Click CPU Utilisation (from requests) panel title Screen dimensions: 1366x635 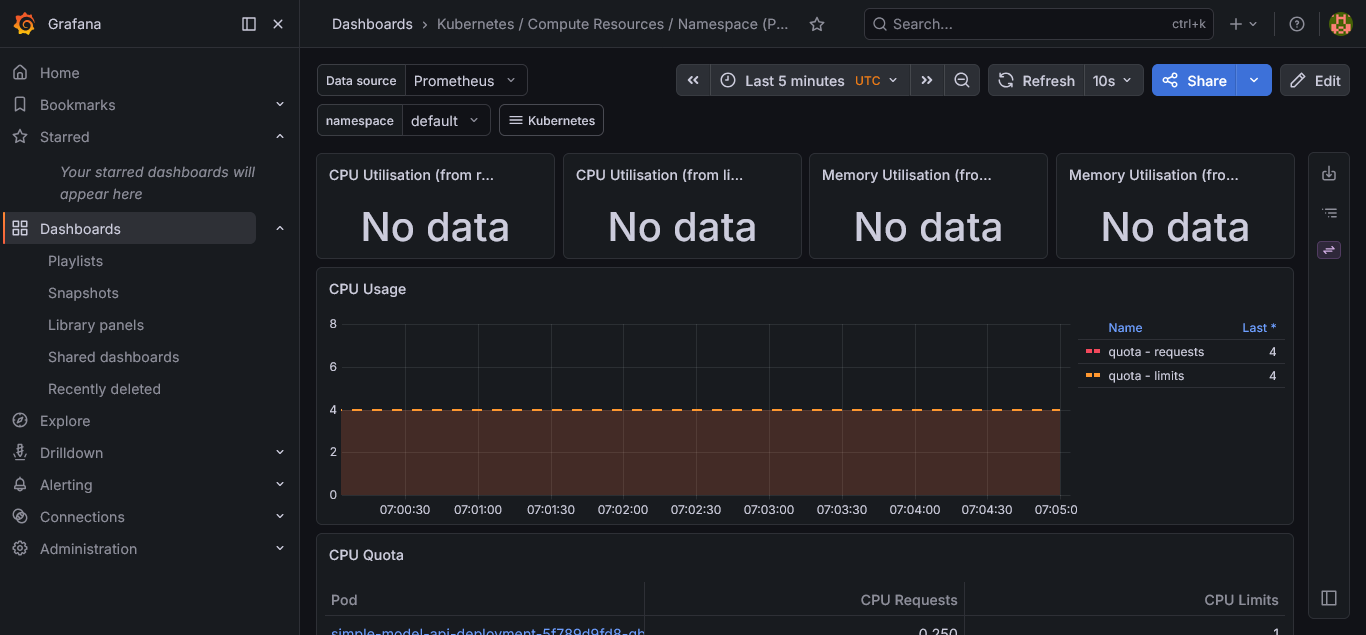point(412,175)
